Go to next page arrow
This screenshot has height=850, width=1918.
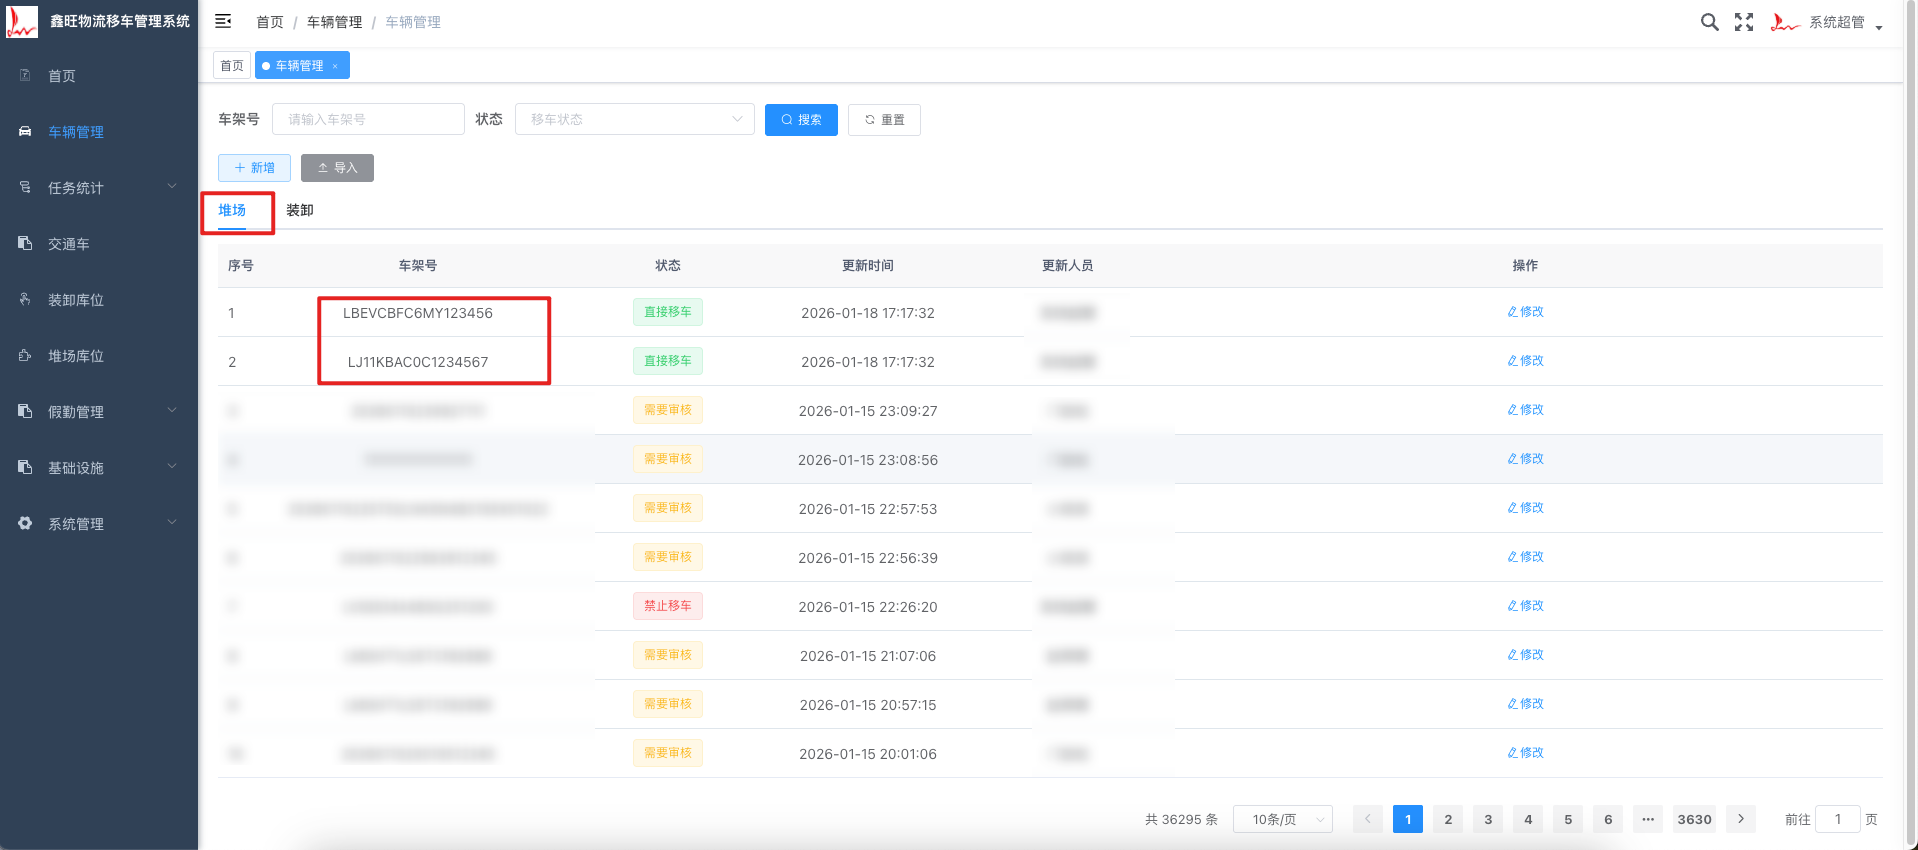pyautogui.click(x=1741, y=819)
